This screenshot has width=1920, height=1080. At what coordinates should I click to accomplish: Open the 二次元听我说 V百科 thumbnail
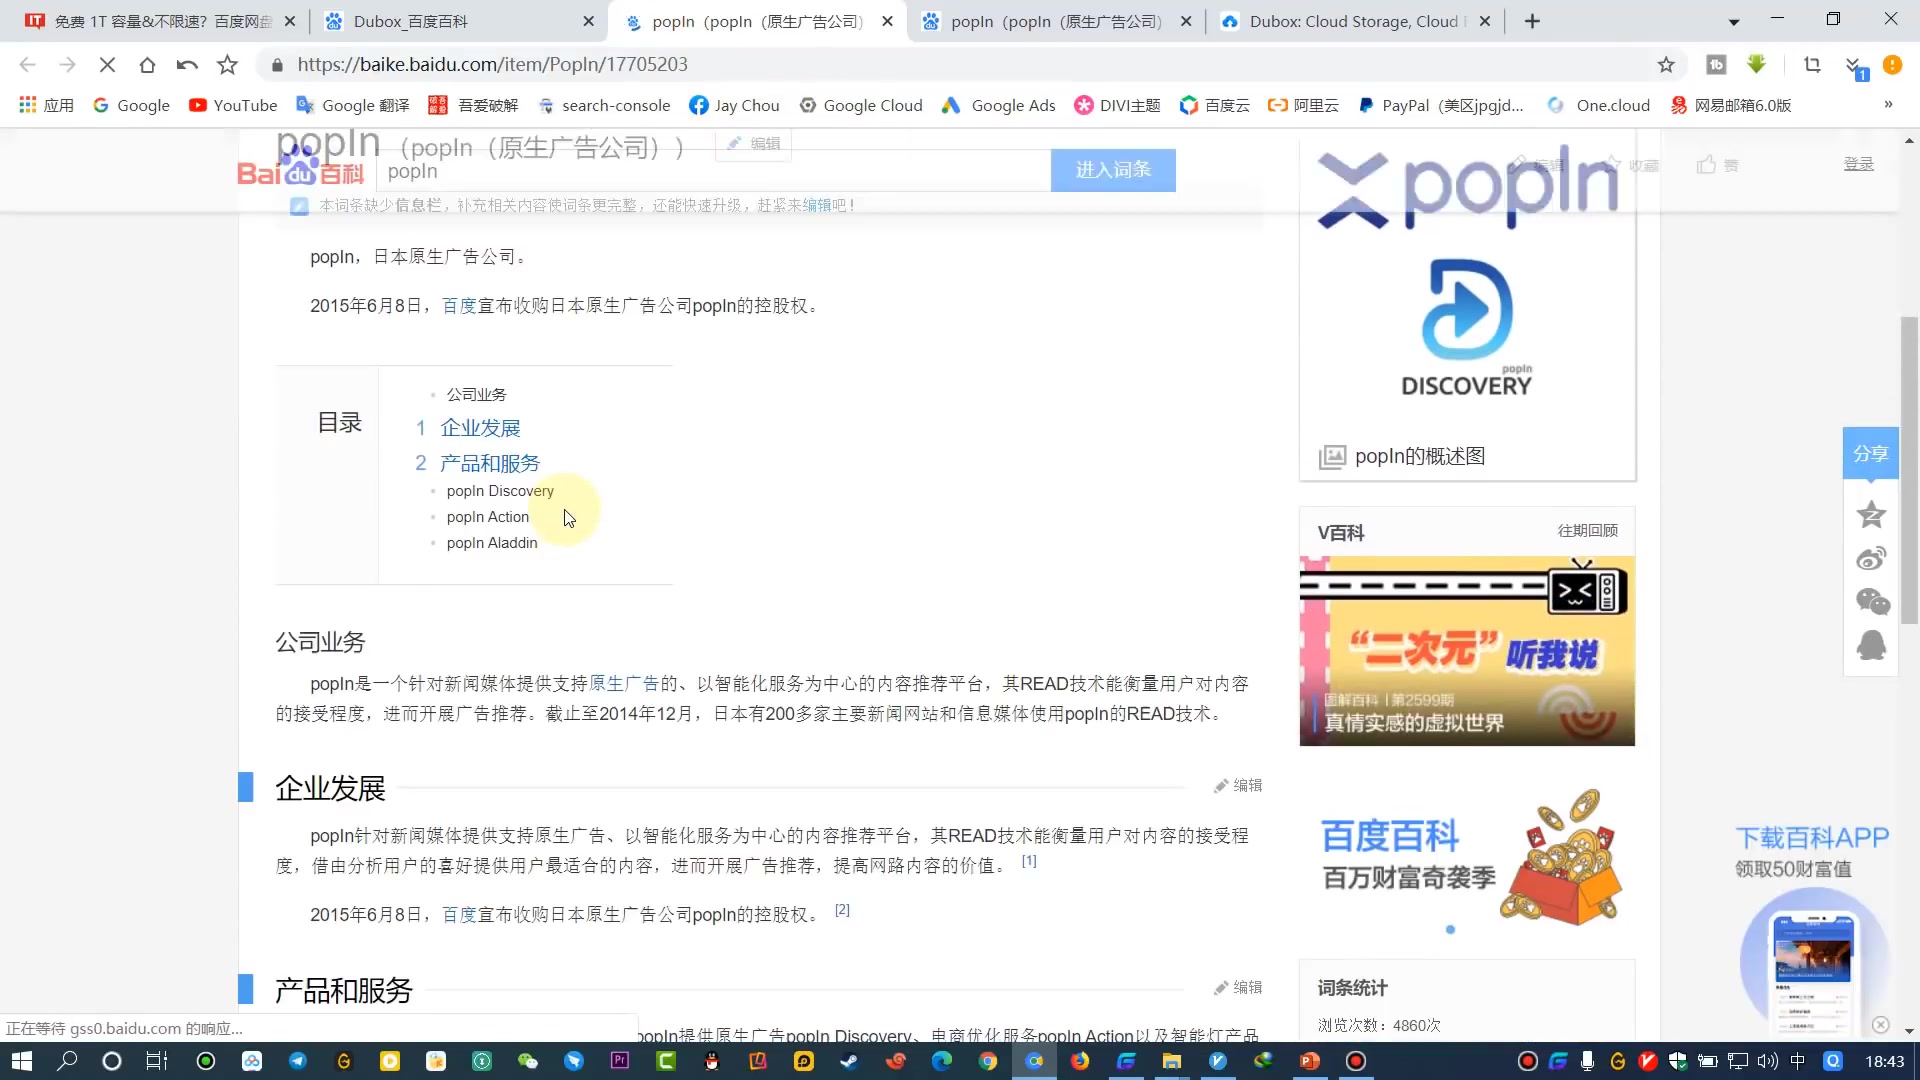1467,651
